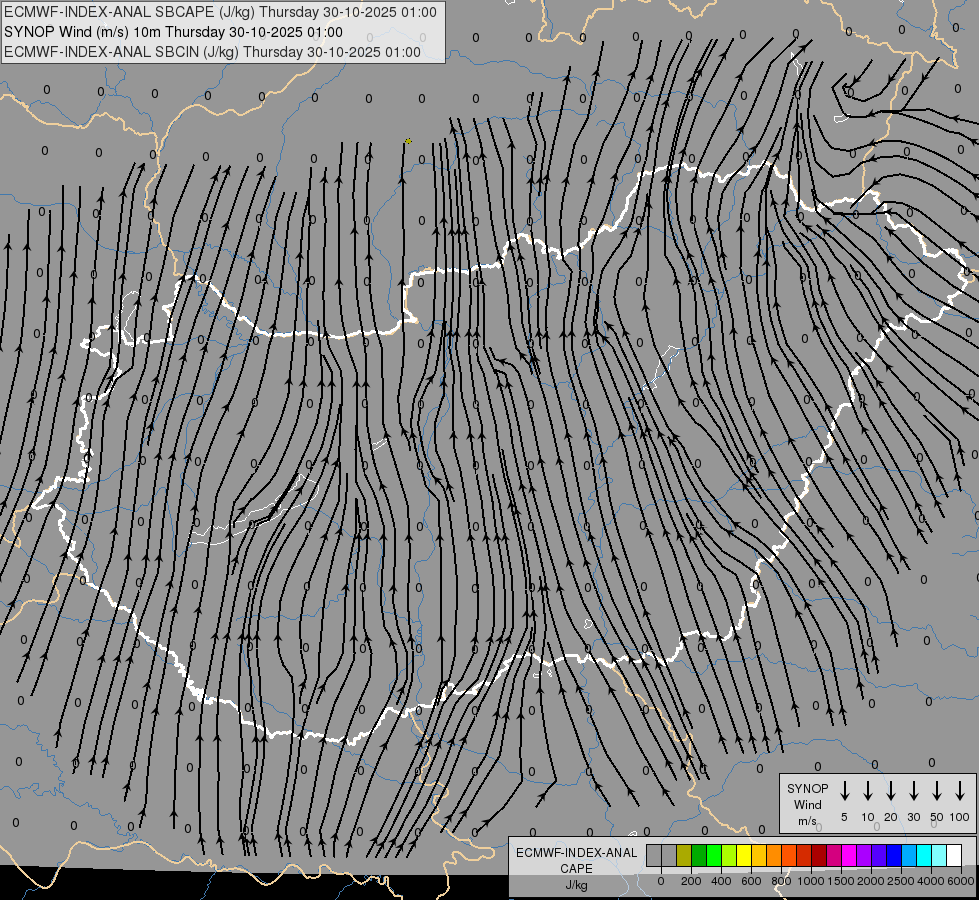This screenshot has height=900, width=979.
Task: Select the wind arrow above 10 m/s
Action: click(867, 791)
